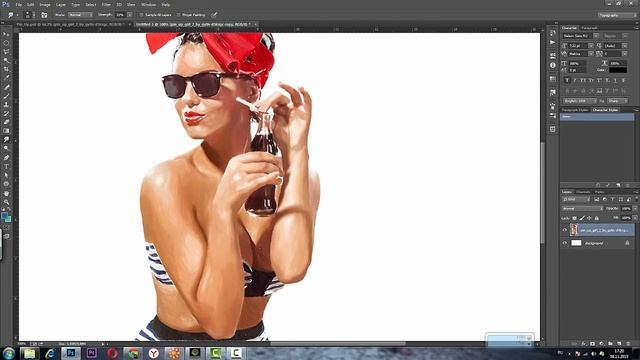Select the Eyedropper tool

(x=6, y=78)
